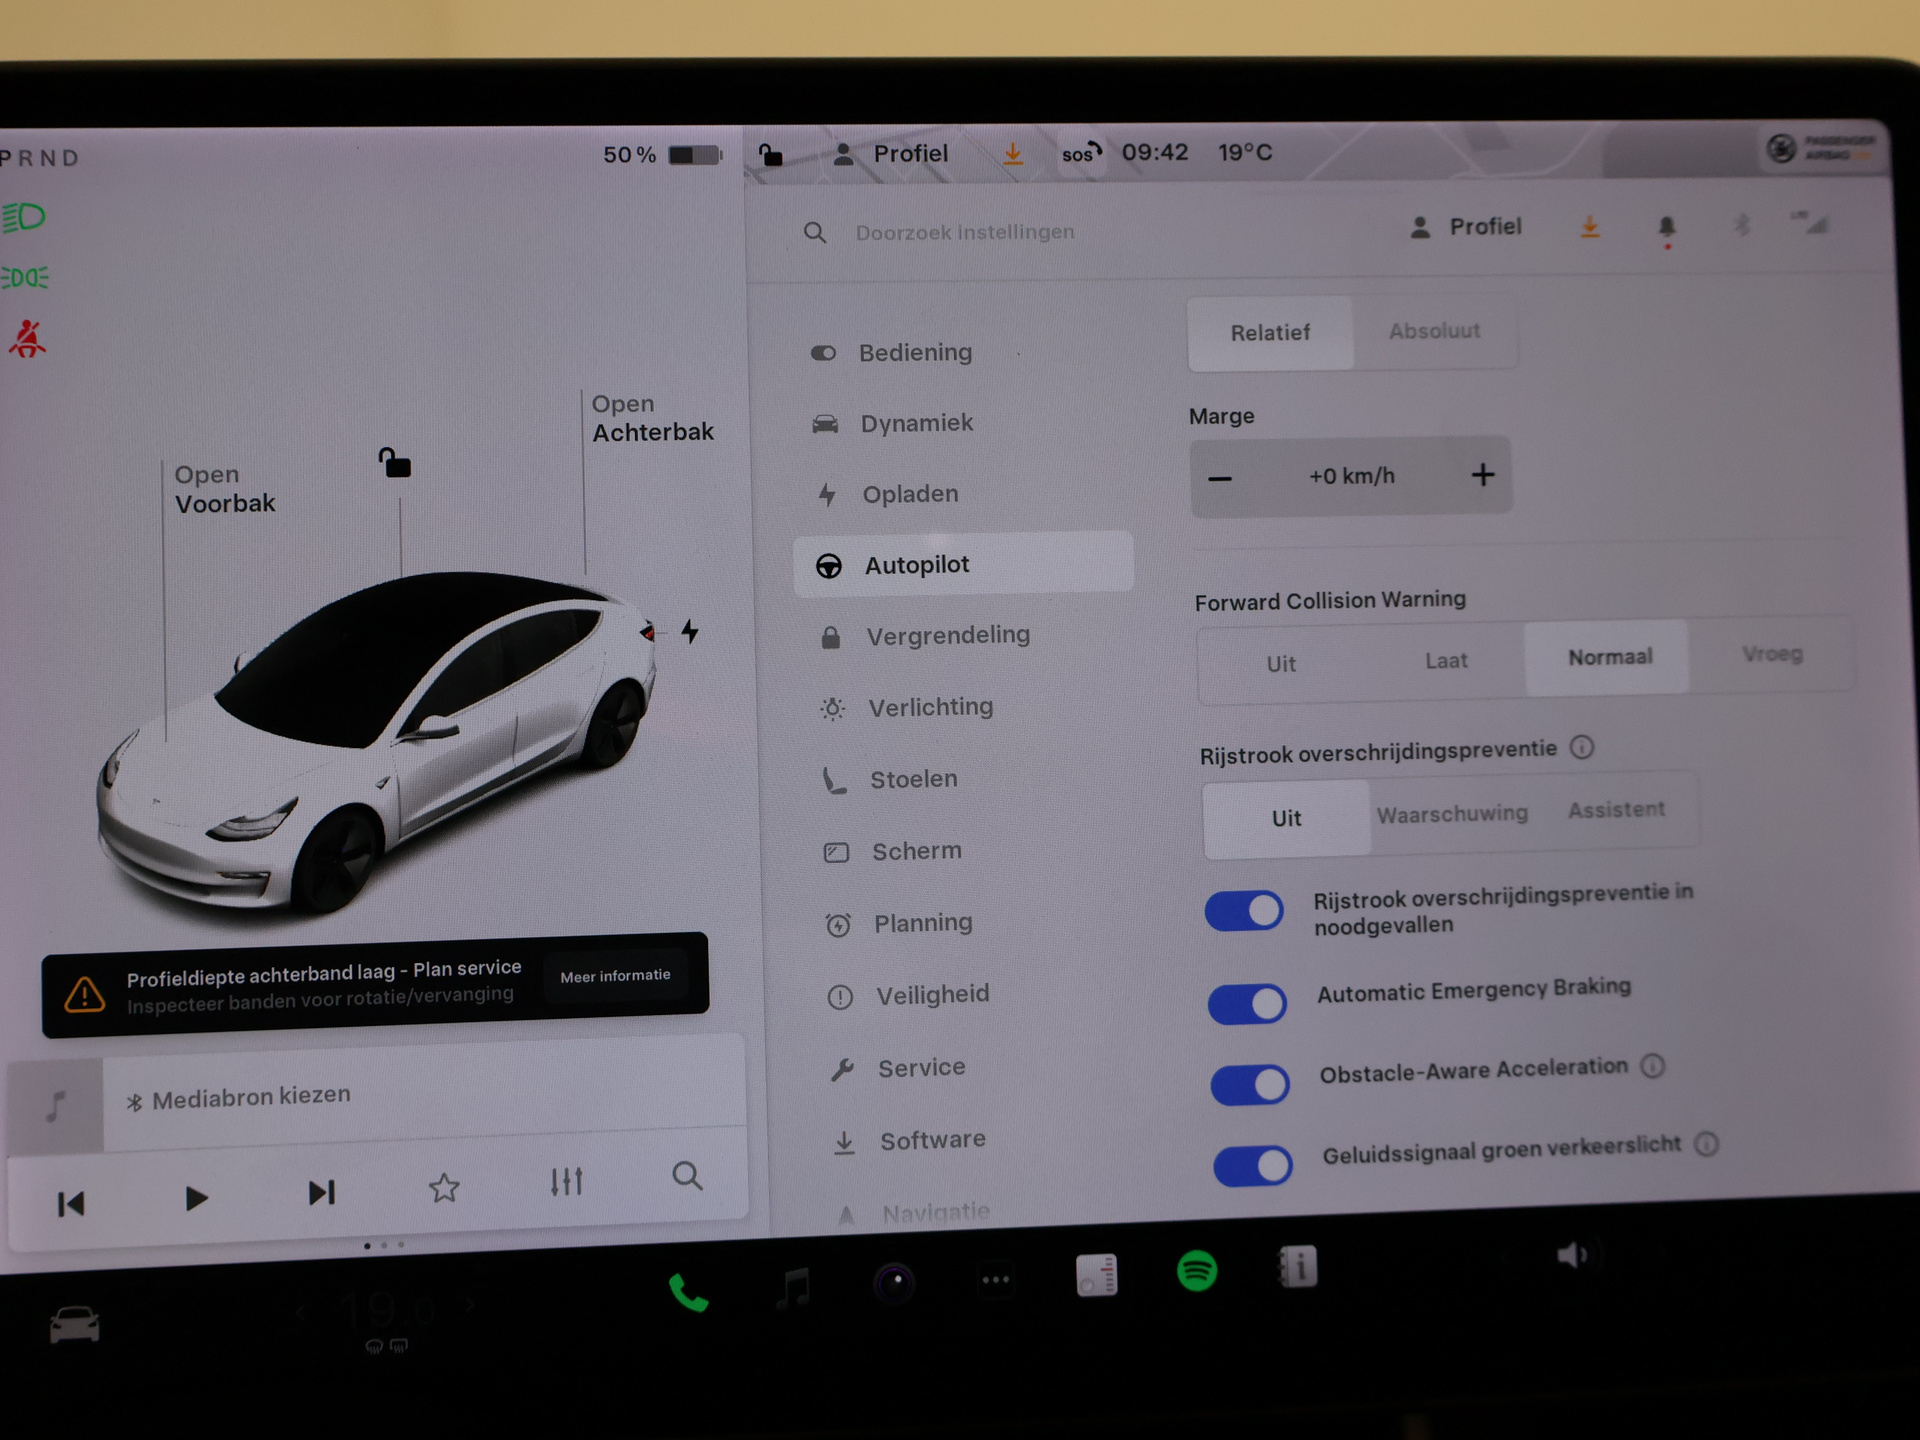
Task: Decrease Marge speed offset with minus
Action: coord(1219,479)
